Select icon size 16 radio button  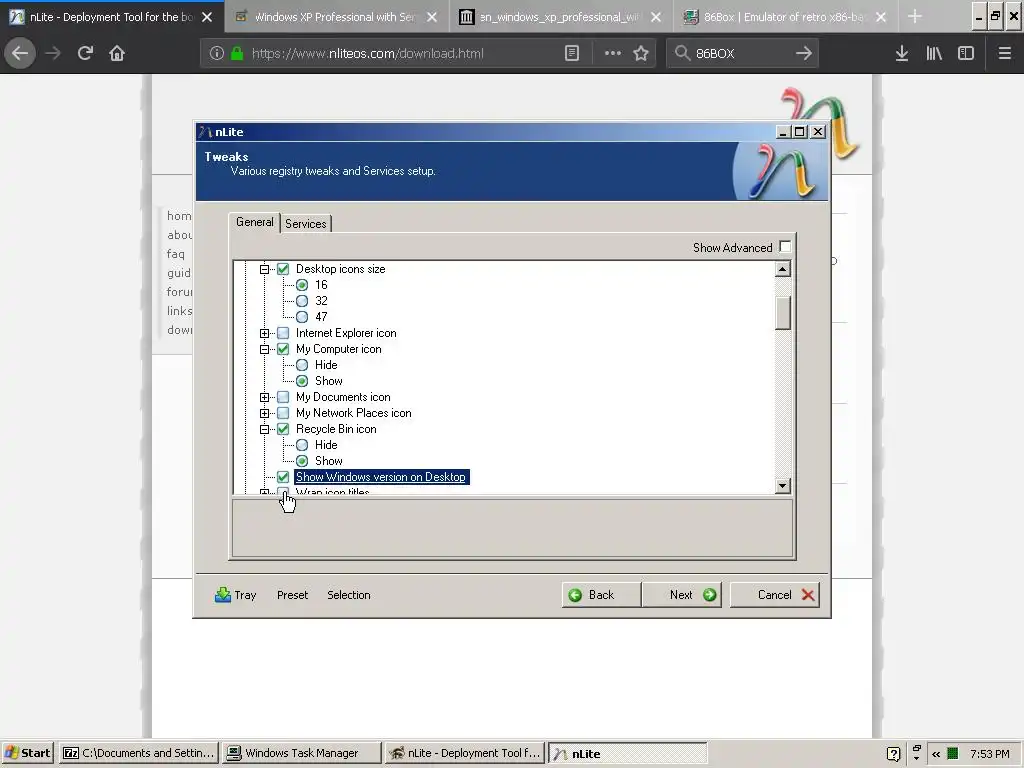click(x=302, y=285)
